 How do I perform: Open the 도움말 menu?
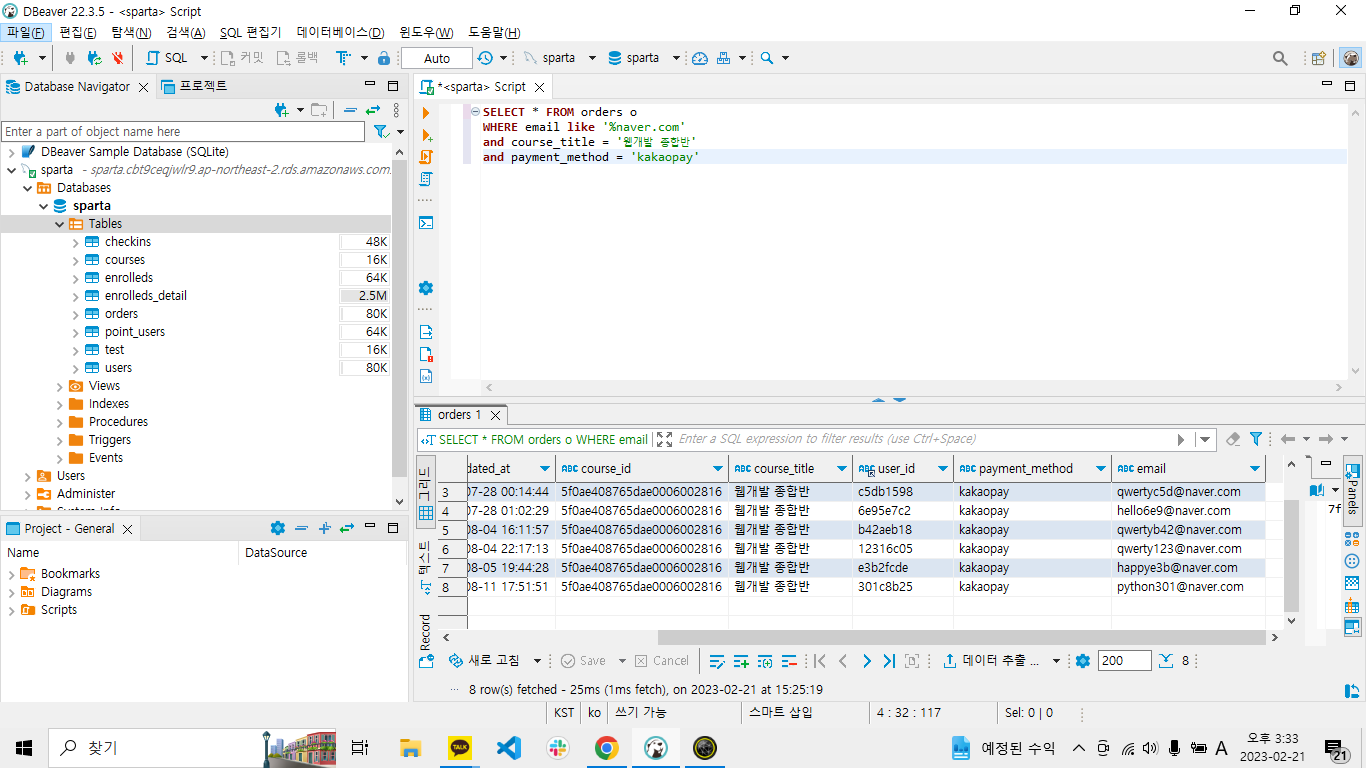(x=494, y=33)
